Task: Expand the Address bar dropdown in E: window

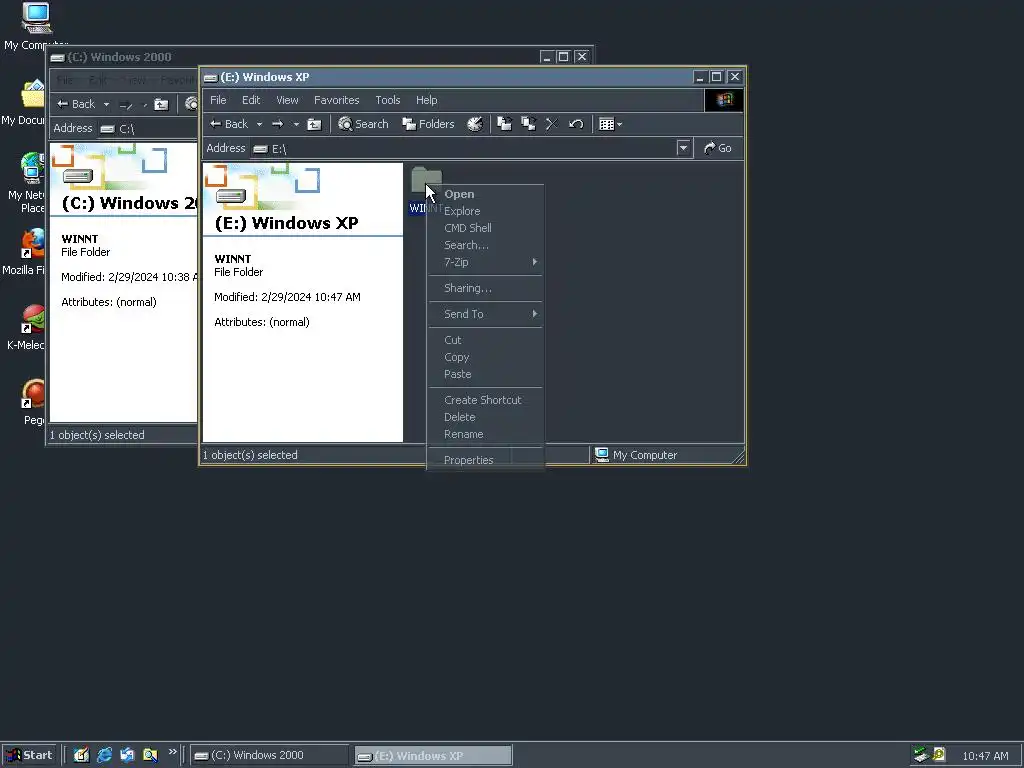Action: [x=683, y=148]
